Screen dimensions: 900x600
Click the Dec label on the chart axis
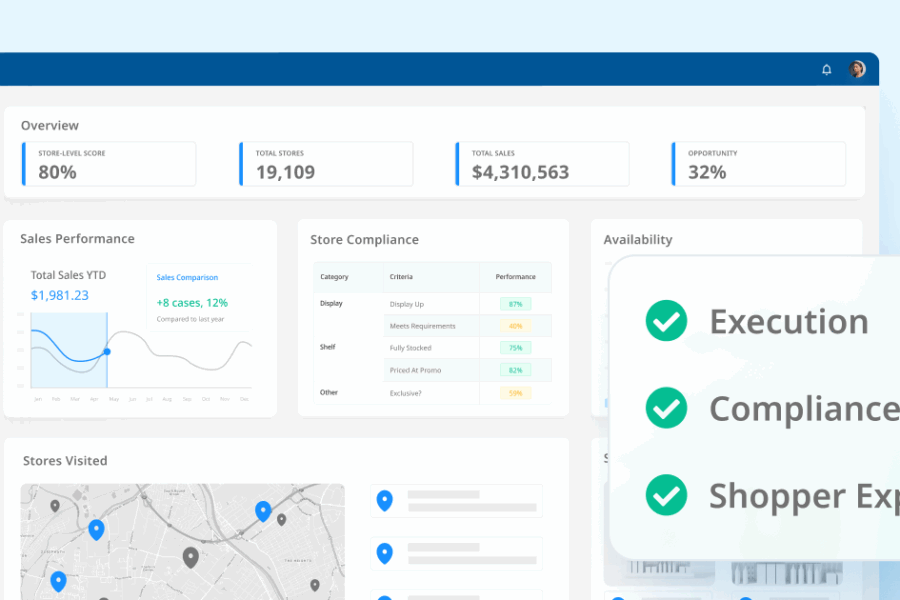245,399
